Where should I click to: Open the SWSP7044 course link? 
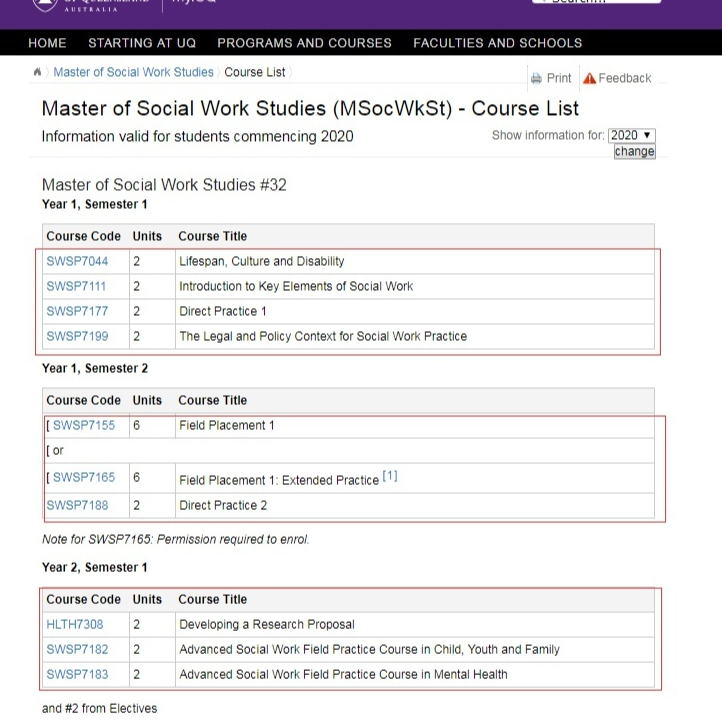click(77, 261)
